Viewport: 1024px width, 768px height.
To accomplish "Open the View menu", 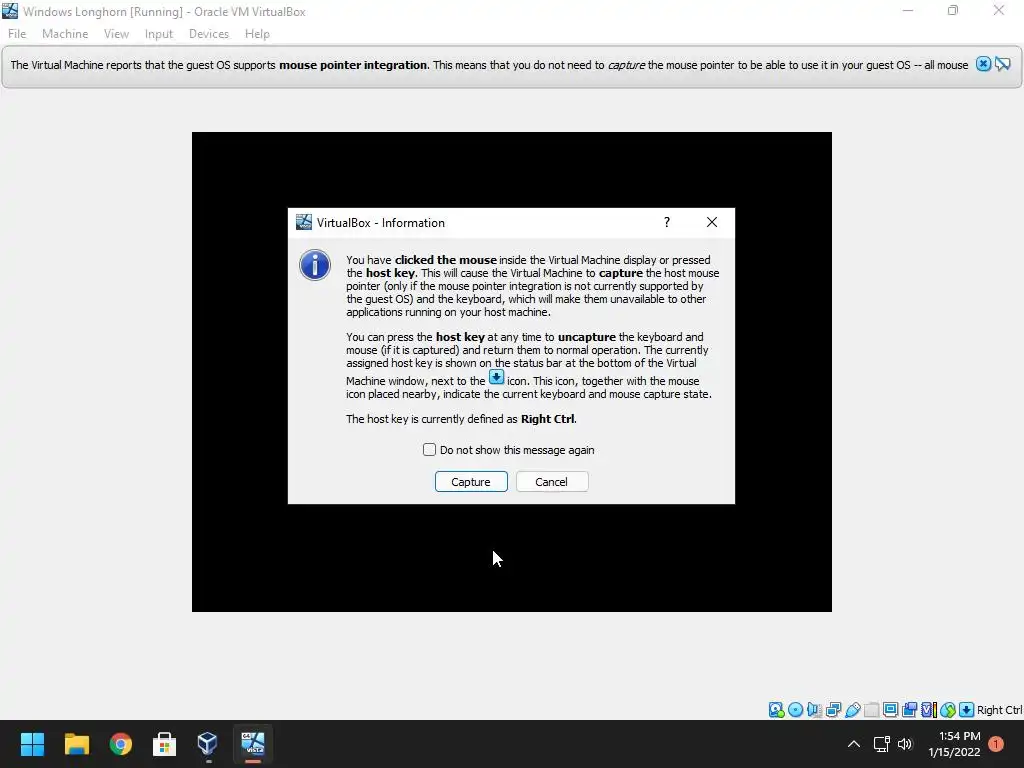I will coord(116,33).
